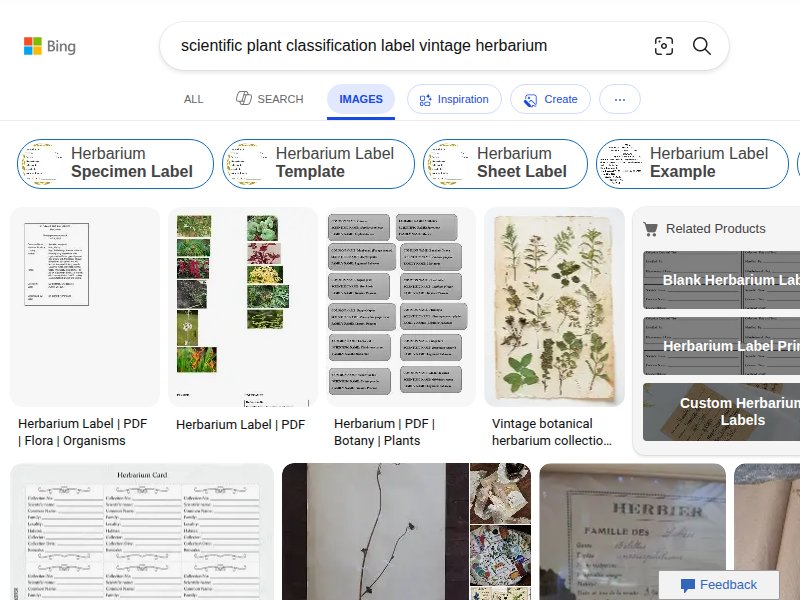Open the Herbarium Label Template suggestion
This screenshot has width=800, height=600.
click(x=318, y=163)
